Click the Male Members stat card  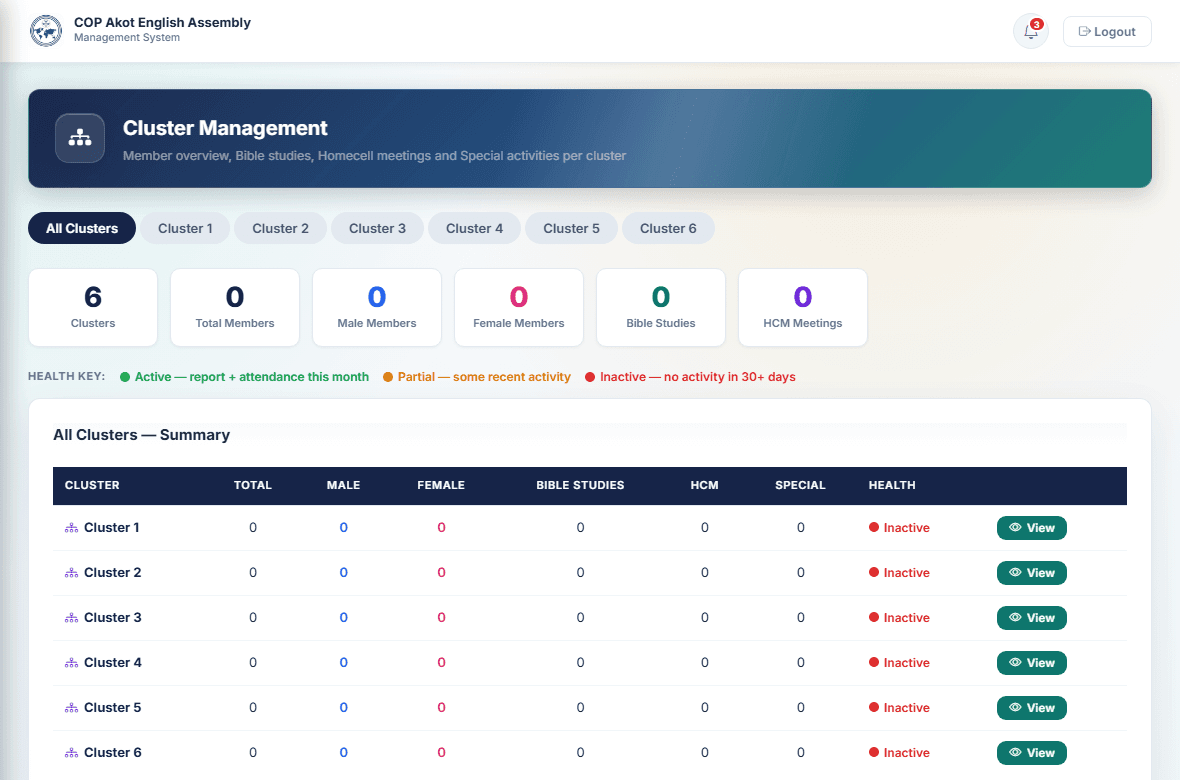[377, 307]
